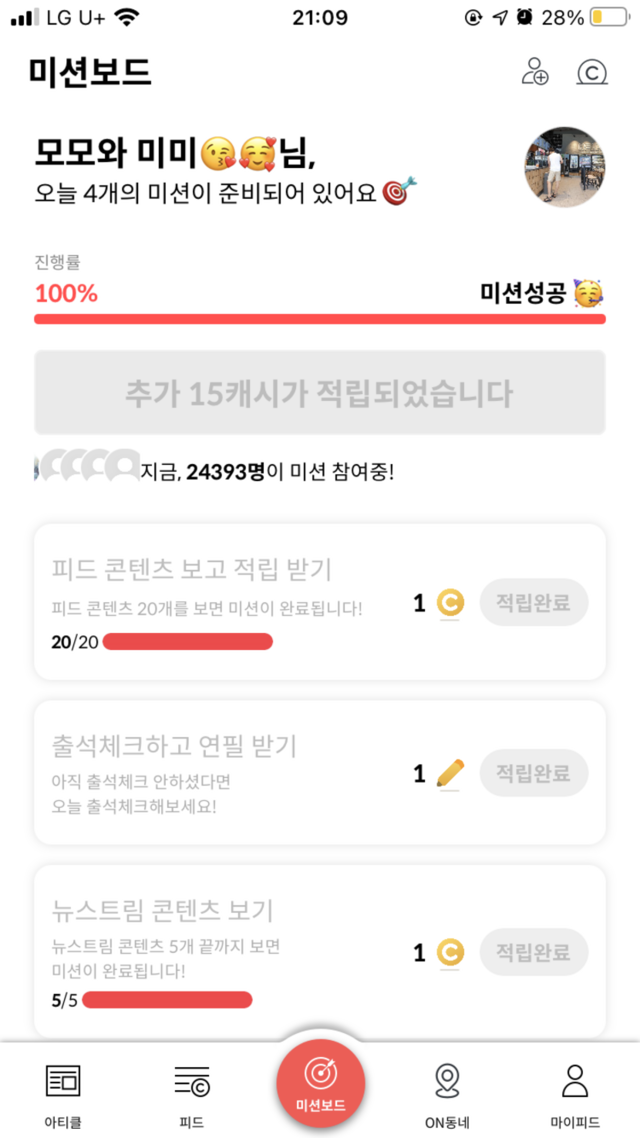This screenshot has height=1138, width=640.
Task: Tap the gold coin in newstream mission
Action: click(x=451, y=952)
